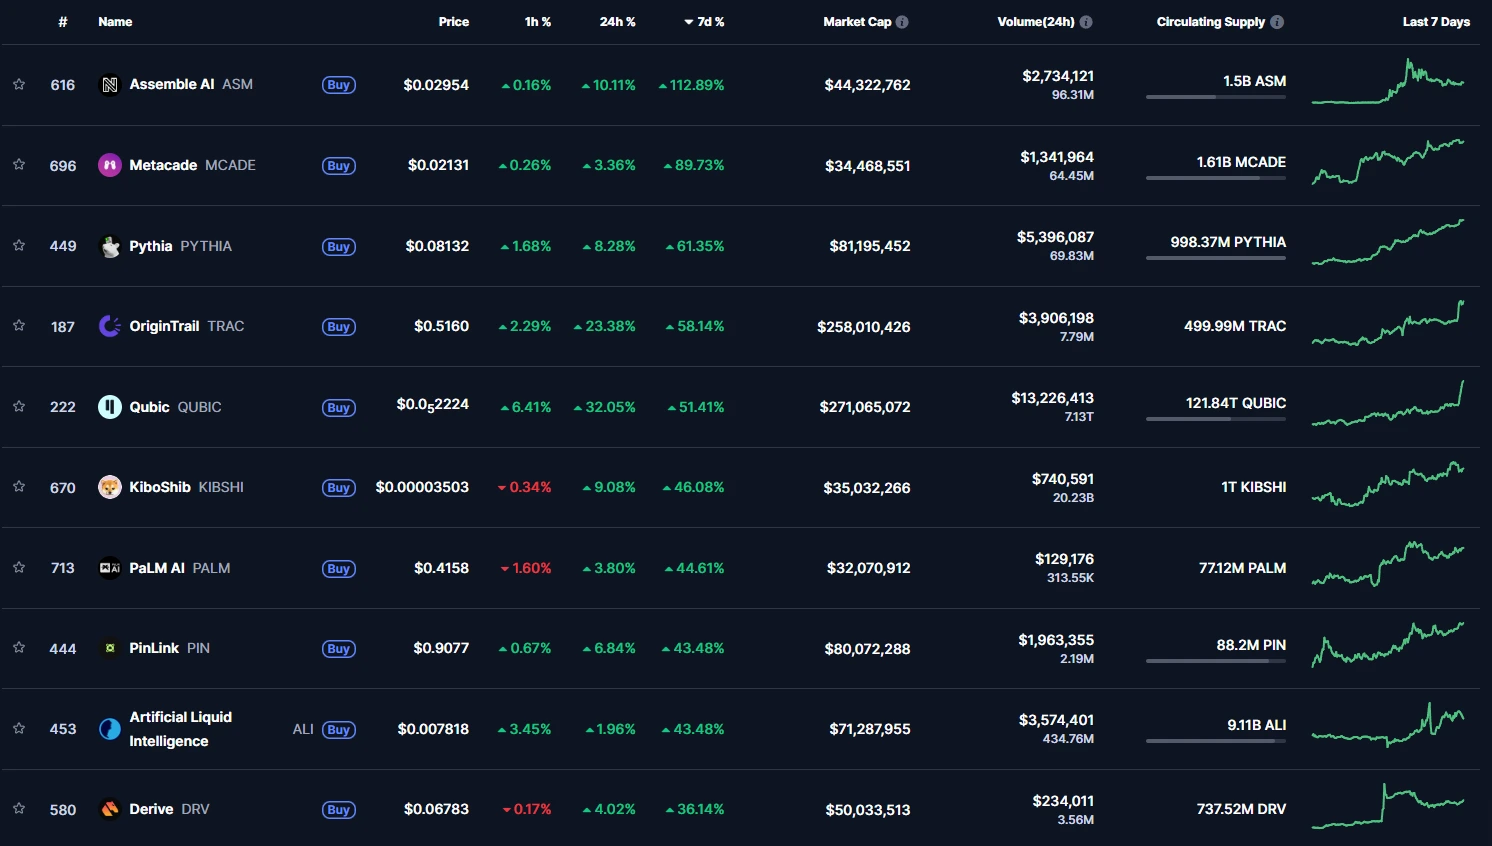The image size is (1492, 846).
Task: Click Qubic's circulating supply progress bar
Action: tap(1216, 420)
